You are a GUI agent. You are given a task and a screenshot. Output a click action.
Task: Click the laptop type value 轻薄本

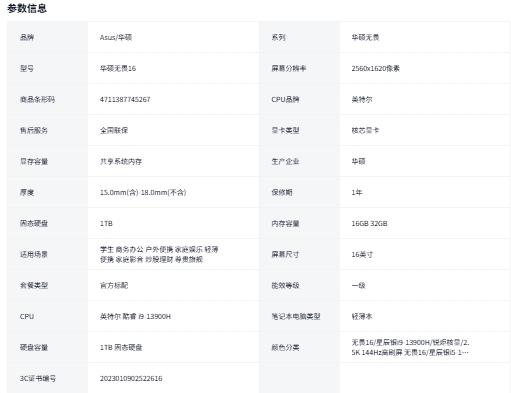(x=362, y=316)
